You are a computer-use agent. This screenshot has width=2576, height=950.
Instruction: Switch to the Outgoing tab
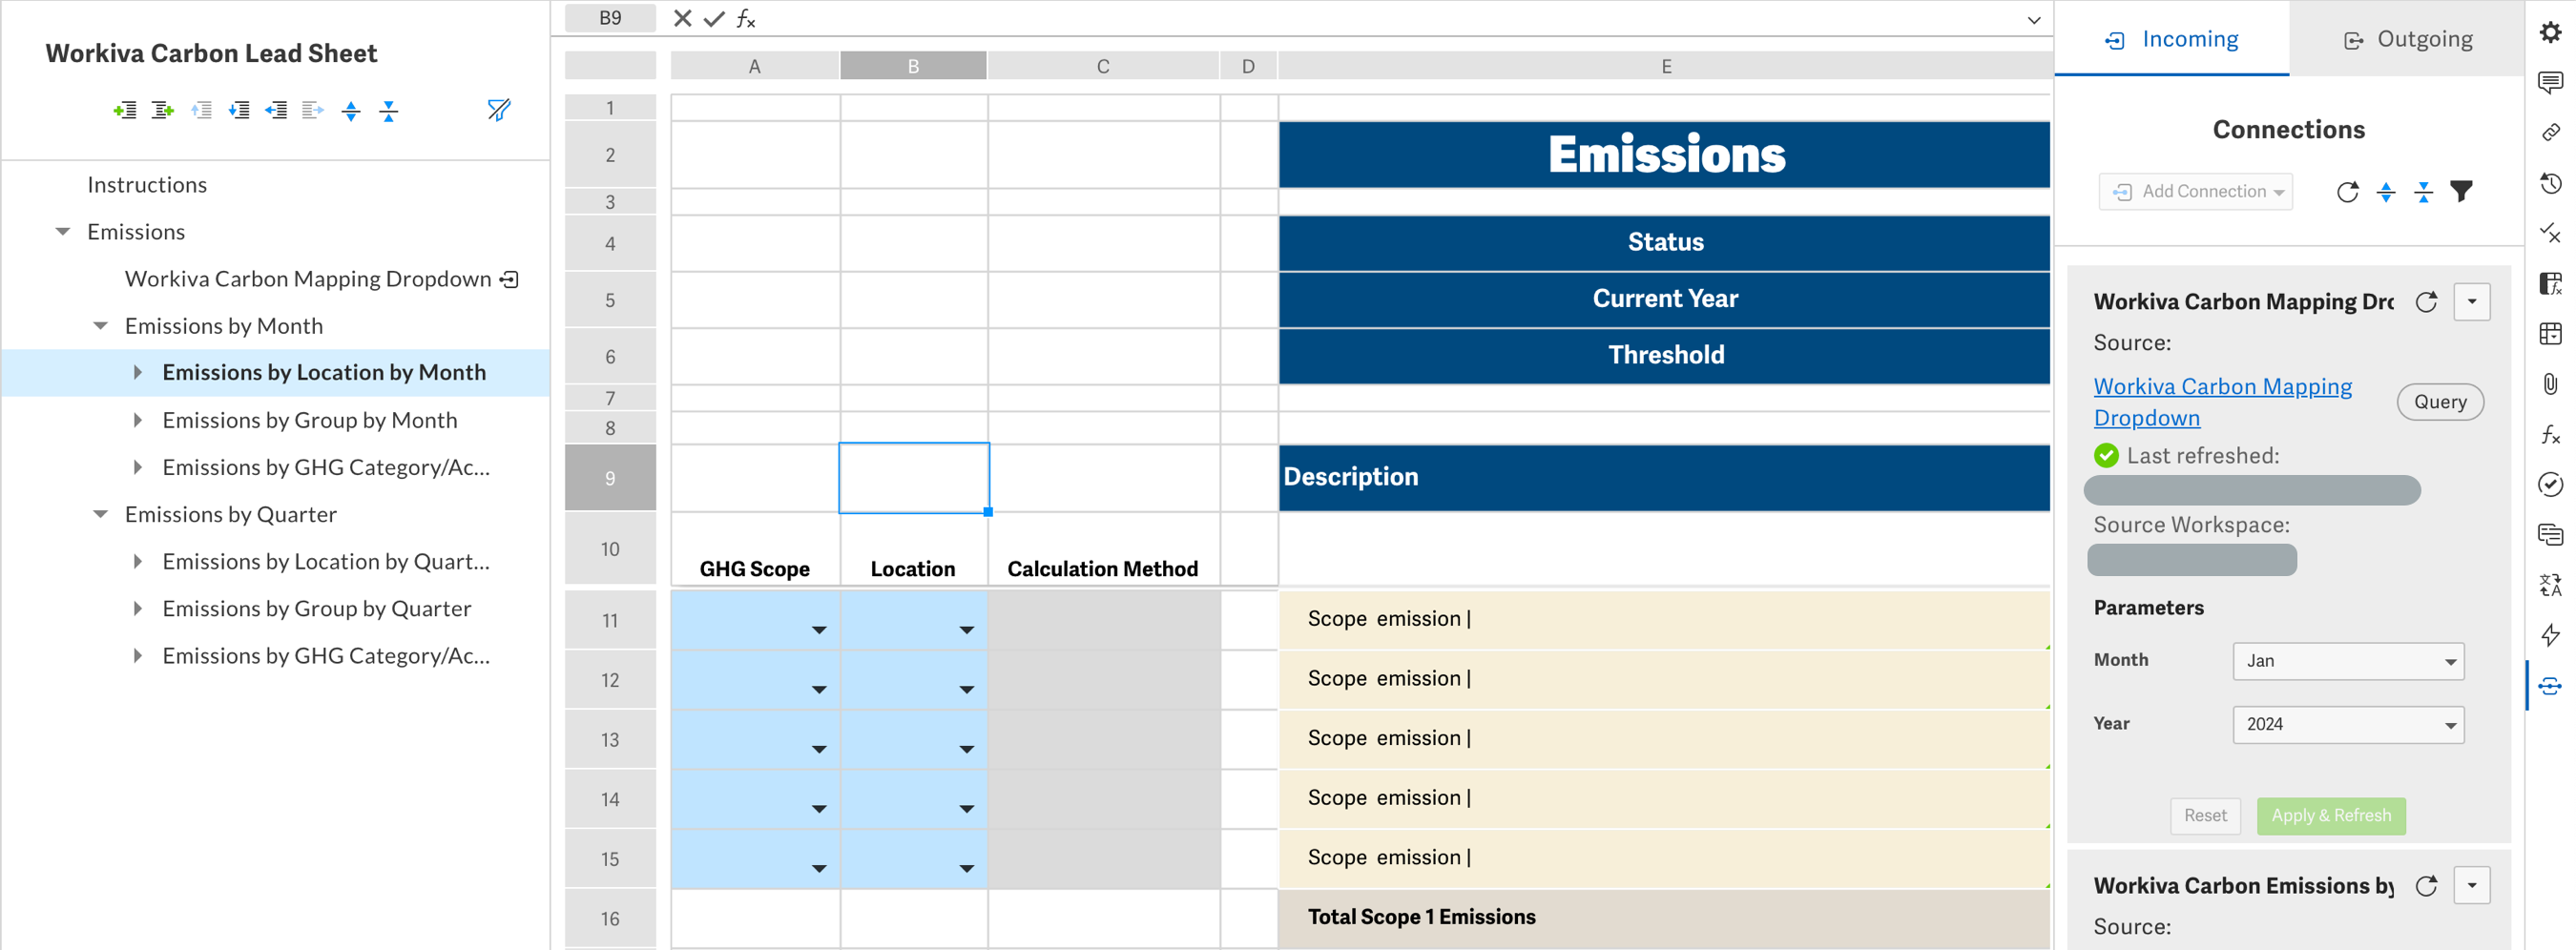tap(2408, 39)
